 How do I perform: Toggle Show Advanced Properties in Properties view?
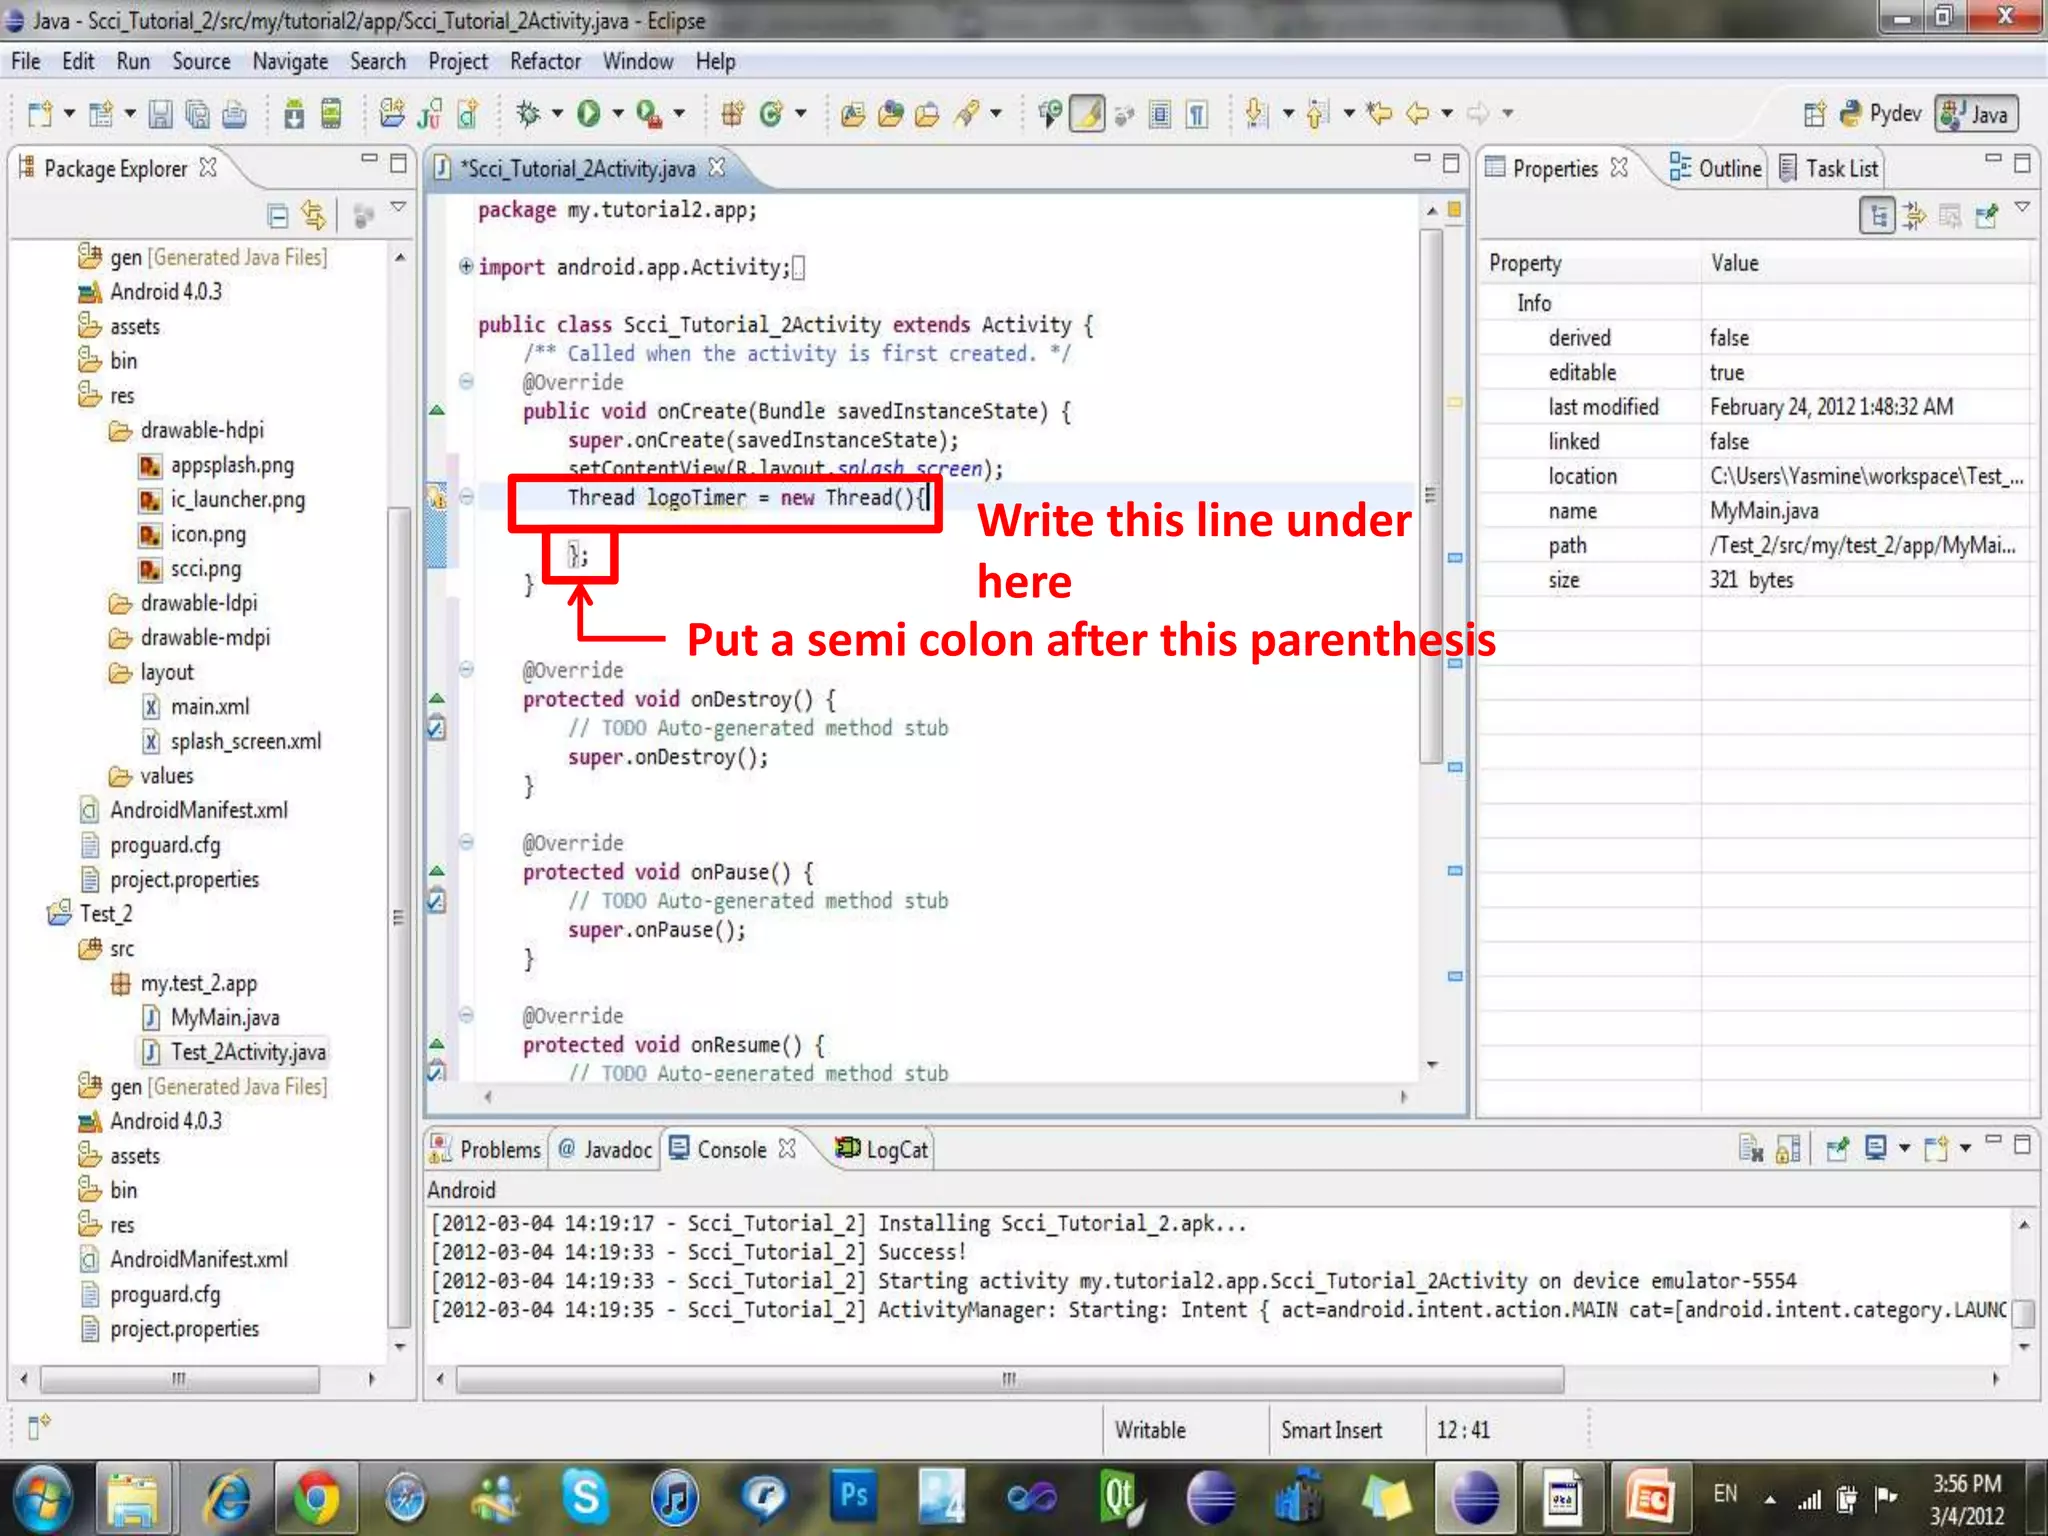[1914, 215]
